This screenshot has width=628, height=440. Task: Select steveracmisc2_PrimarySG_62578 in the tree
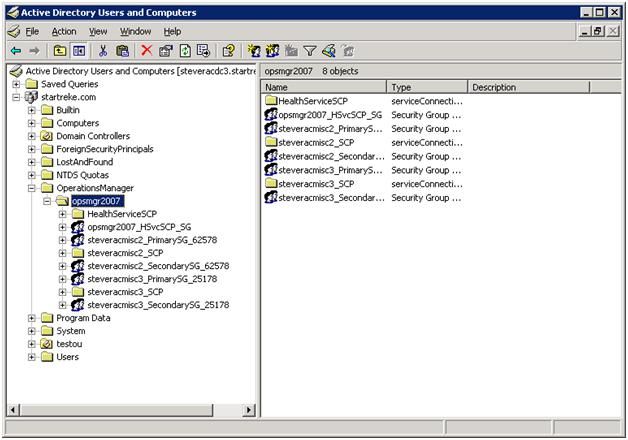(152, 240)
